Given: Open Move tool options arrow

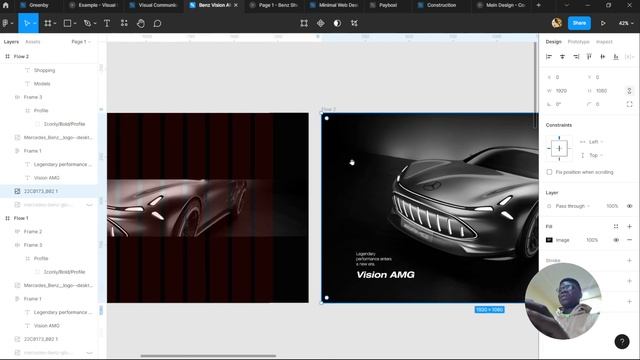Looking at the screenshot, I should (x=35, y=24).
